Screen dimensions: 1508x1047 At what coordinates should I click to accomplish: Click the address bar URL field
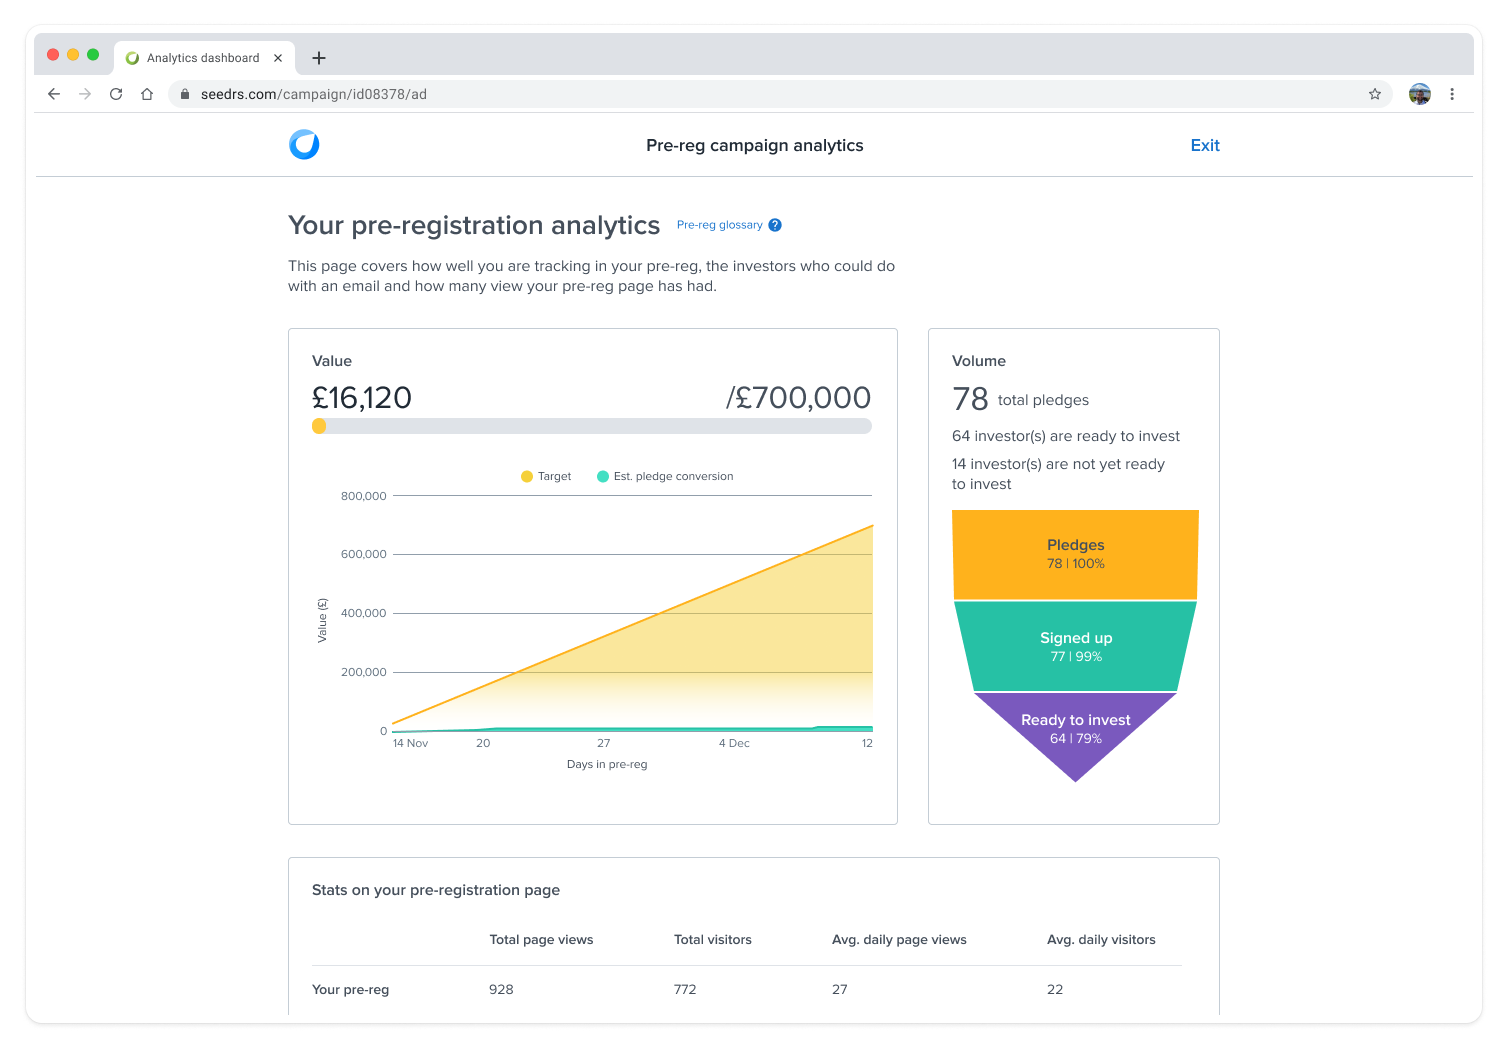780,94
